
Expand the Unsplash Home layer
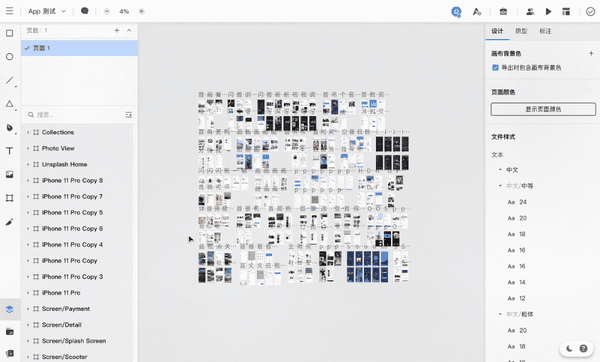pos(28,165)
